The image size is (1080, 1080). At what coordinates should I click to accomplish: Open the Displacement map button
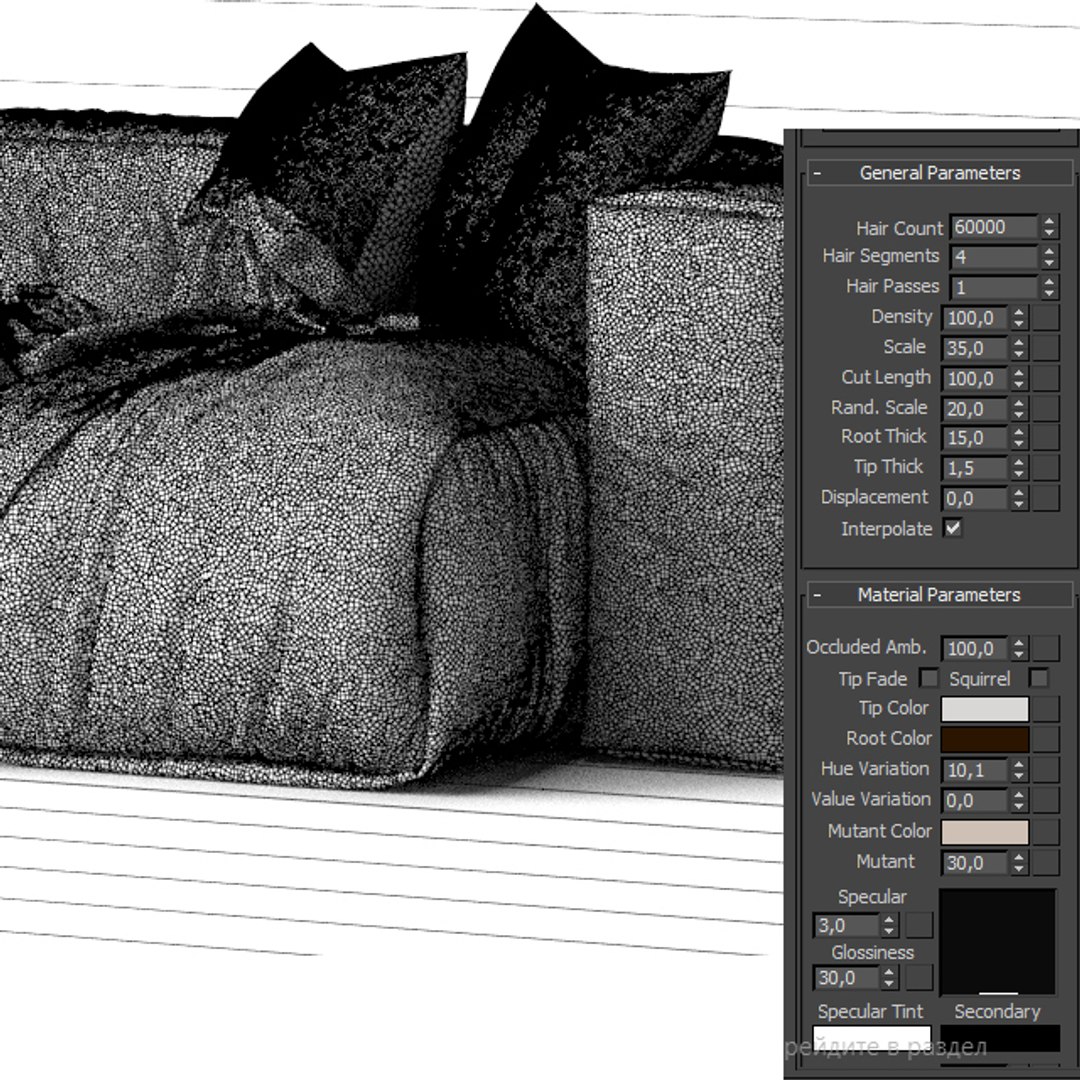pyautogui.click(x=1046, y=498)
